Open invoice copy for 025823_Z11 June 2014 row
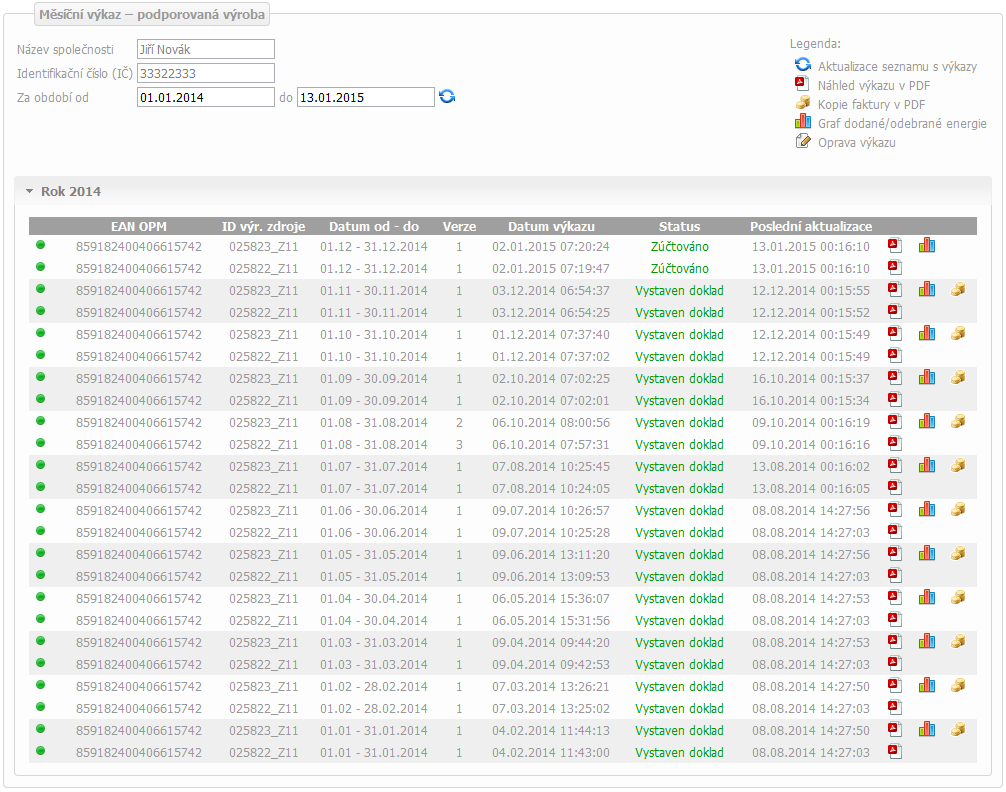This screenshot has height=792, width=1006. 958,509
